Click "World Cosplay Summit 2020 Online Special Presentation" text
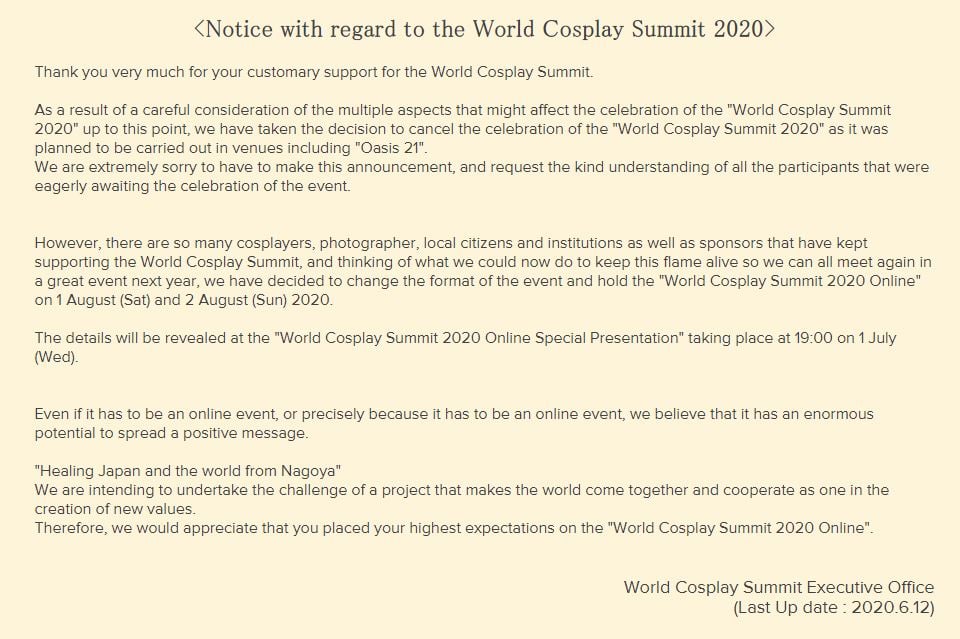Screen dimensions: 960x639 [478, 338]
